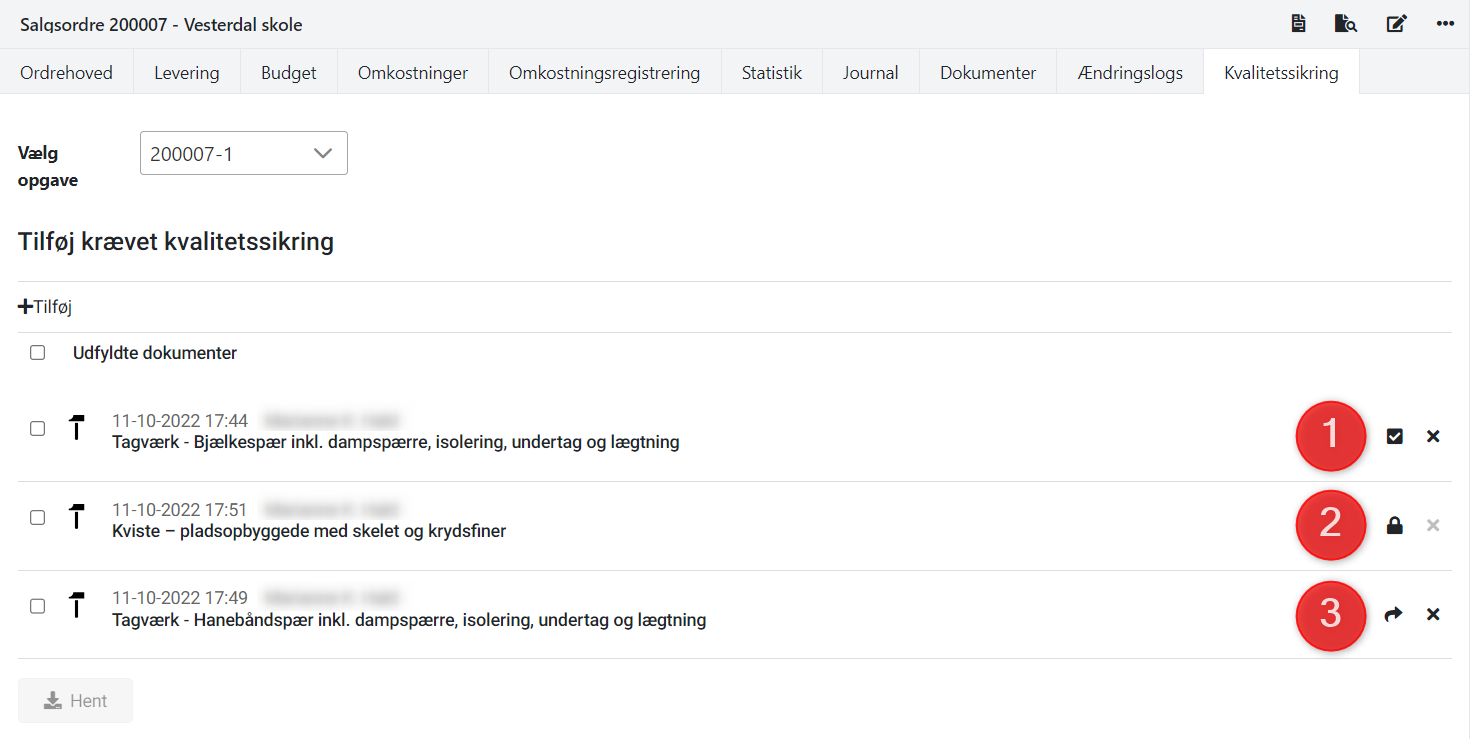Delete the Bjælkespær document with X icon
1473x739 pixels.
[1433, 436]
